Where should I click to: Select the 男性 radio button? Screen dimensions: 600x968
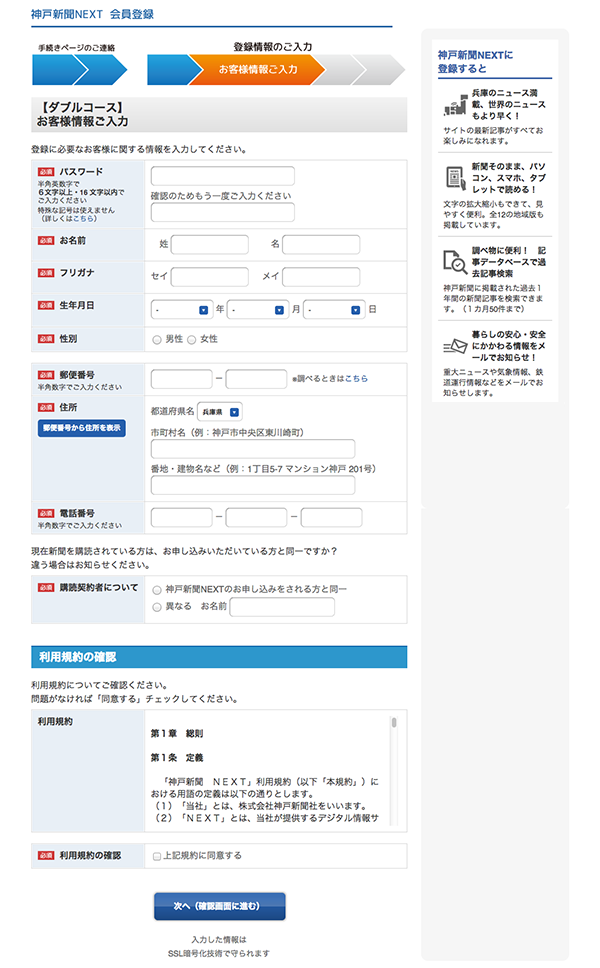click(x=157, y=340)
